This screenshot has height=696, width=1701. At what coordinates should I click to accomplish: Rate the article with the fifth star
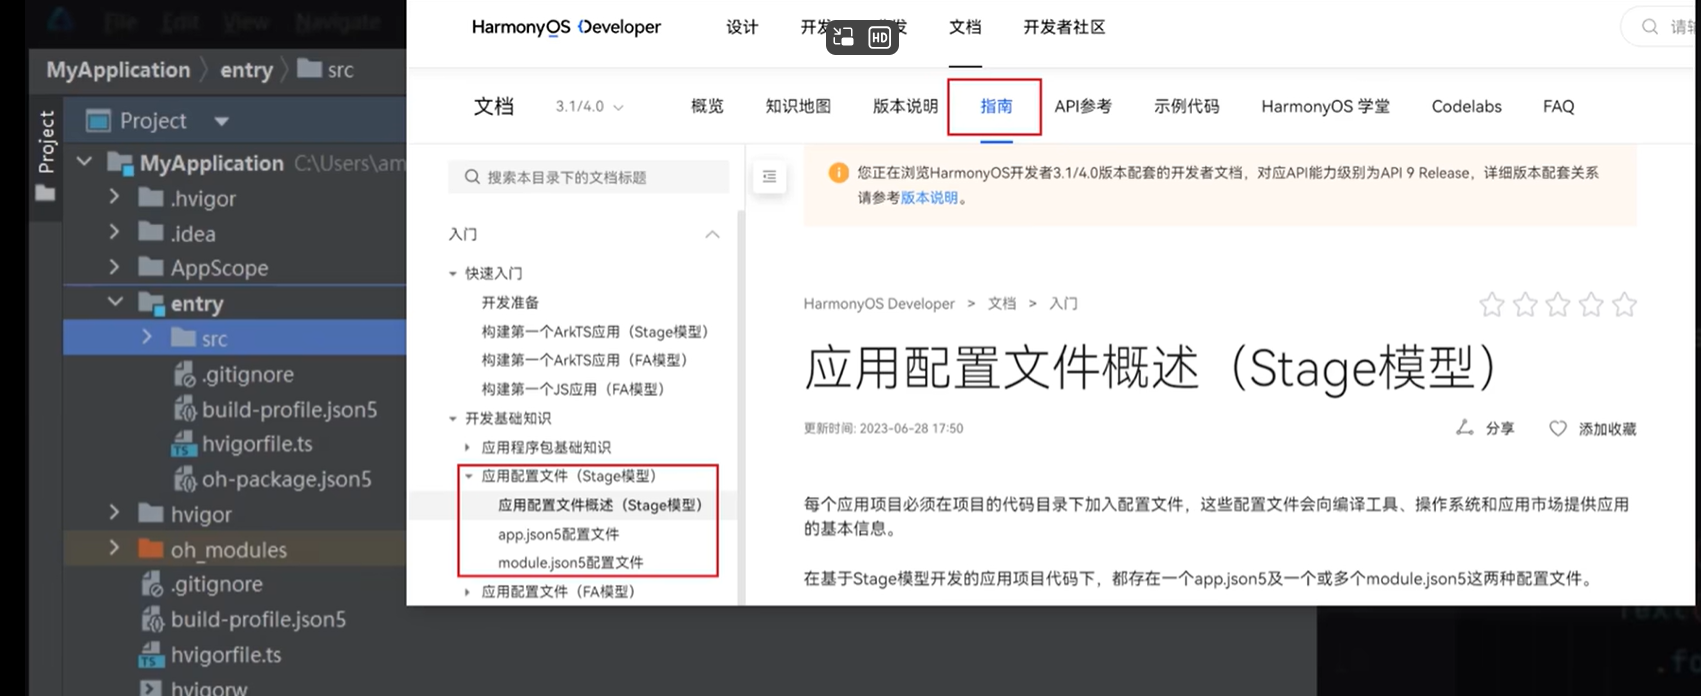tap(1624, 305)
